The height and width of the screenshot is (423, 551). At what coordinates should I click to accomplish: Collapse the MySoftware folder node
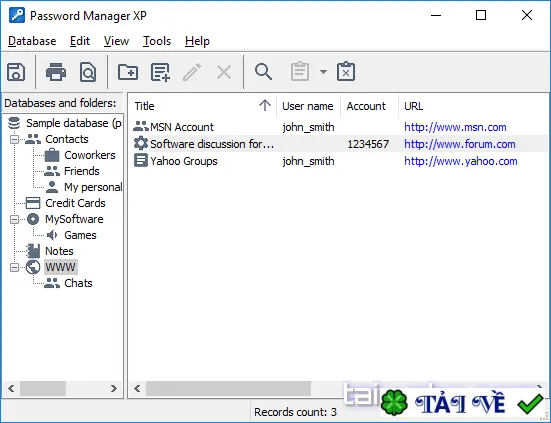14,220
